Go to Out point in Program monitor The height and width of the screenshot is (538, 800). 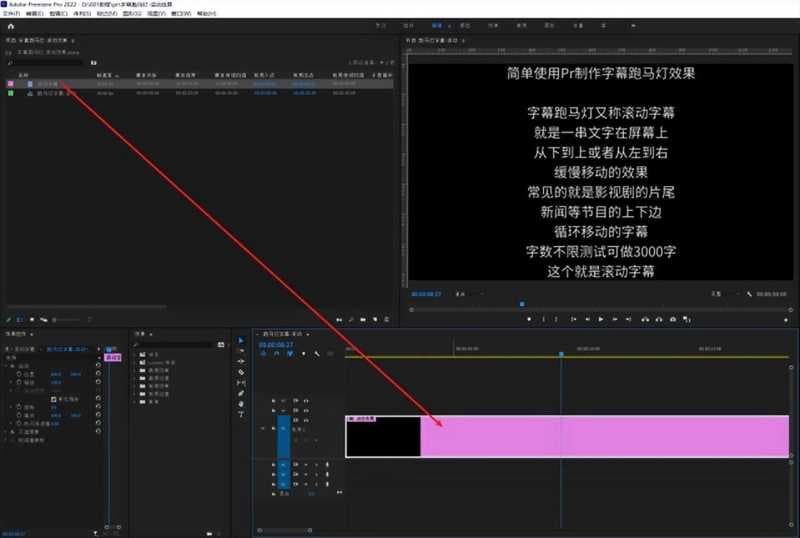point(629,320)
